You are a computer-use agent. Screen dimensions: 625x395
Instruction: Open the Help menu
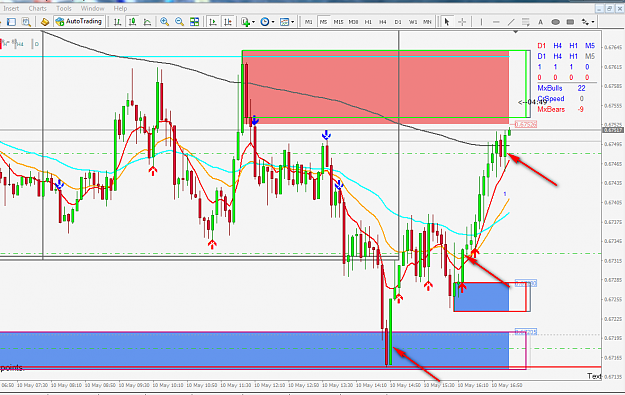(120, 8)
